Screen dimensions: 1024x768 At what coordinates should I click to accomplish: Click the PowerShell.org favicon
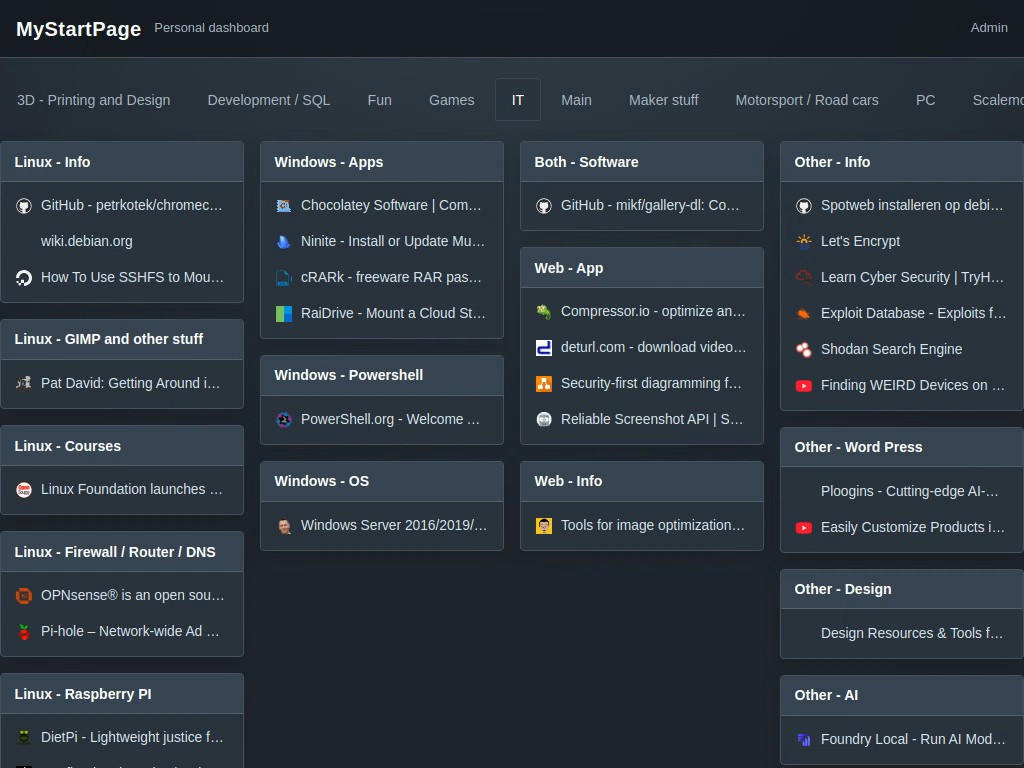point(283,419)
